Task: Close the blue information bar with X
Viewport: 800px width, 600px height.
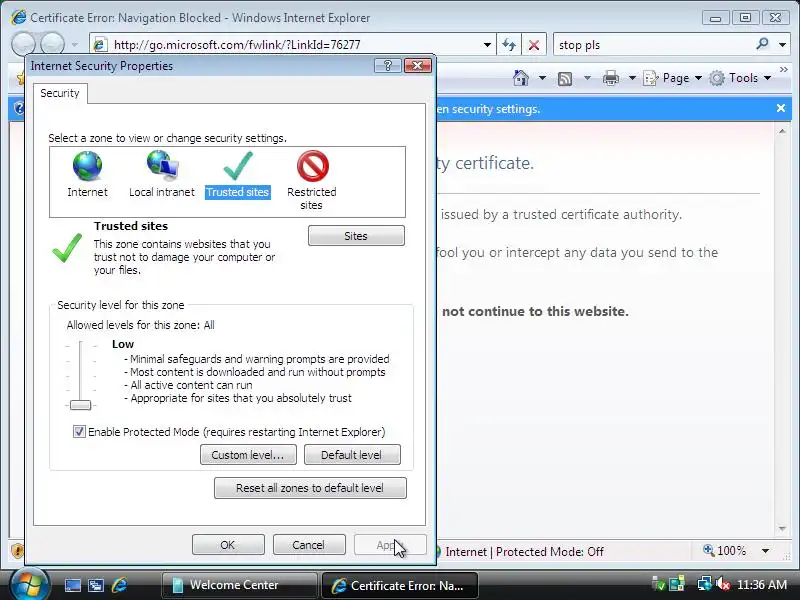Action: pyautogui.click(x=781, y=108)
